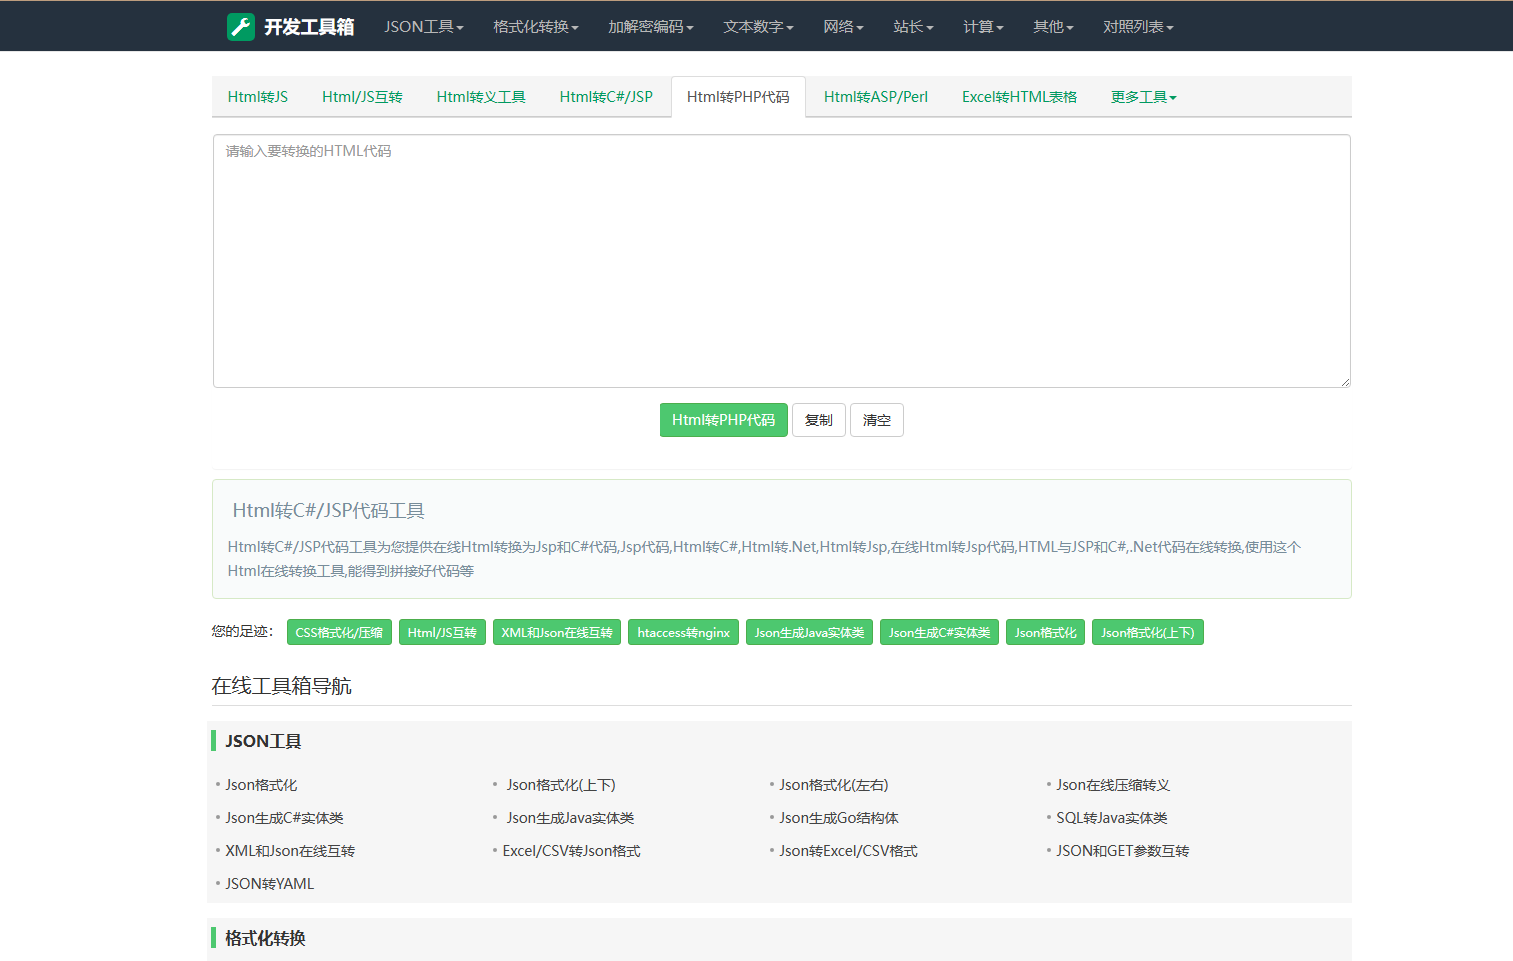Open the Json格式化(上下) link in JSON工具 list
Viewport: 1513px width, 961px height.
[561, 785]
